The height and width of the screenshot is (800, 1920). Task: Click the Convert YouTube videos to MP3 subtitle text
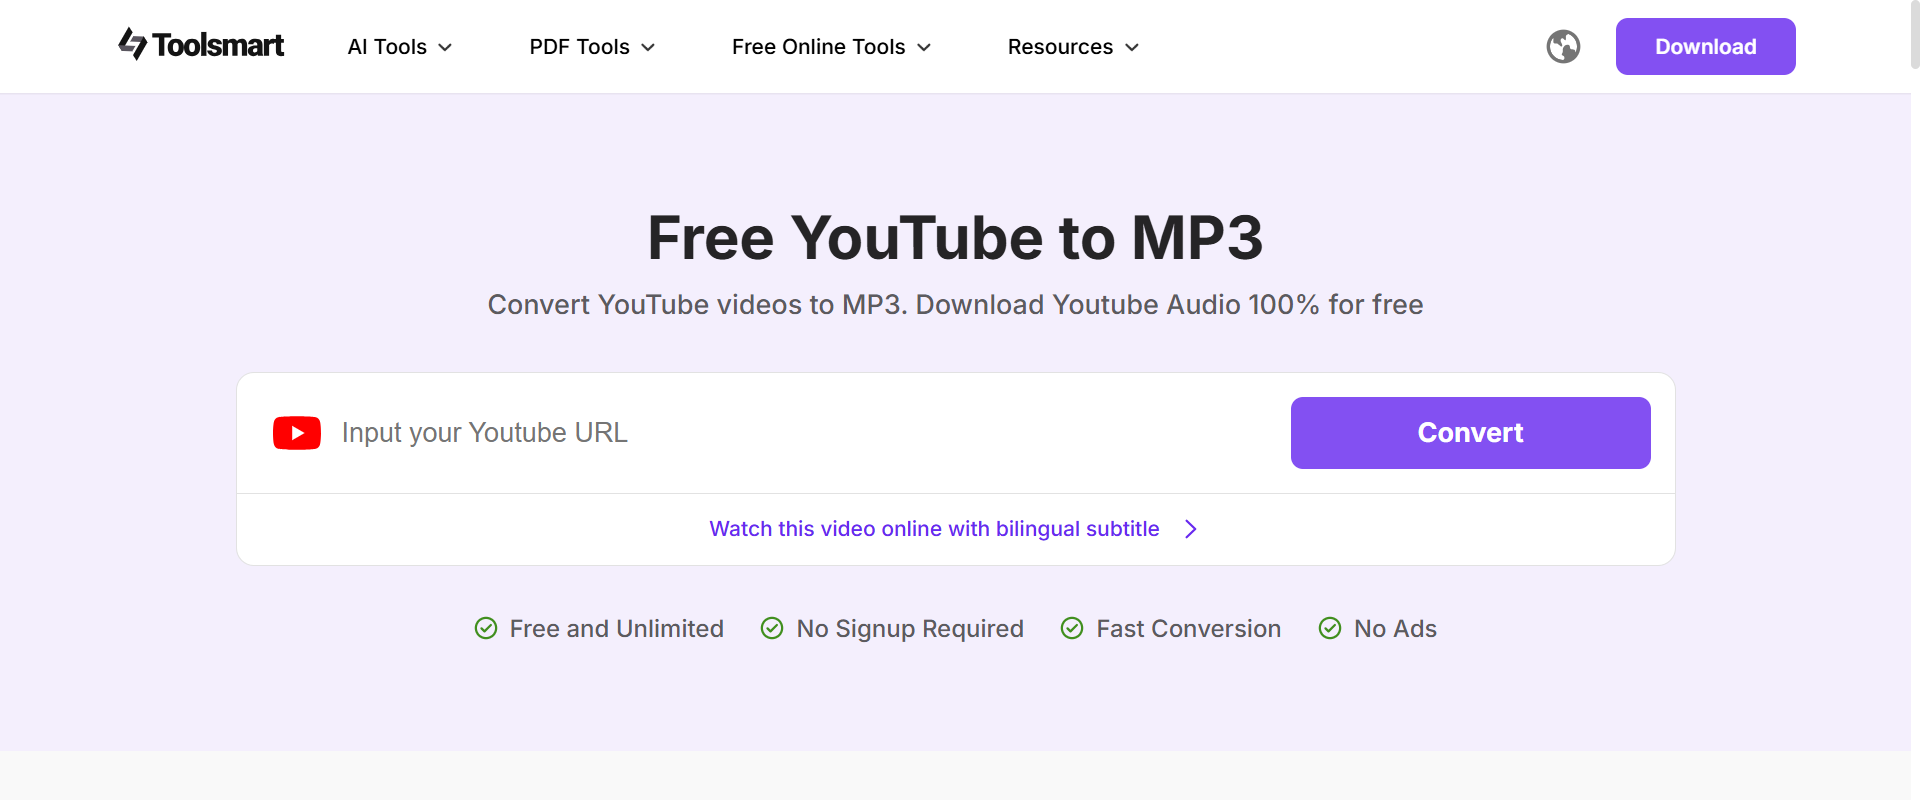tap(955, 304)
